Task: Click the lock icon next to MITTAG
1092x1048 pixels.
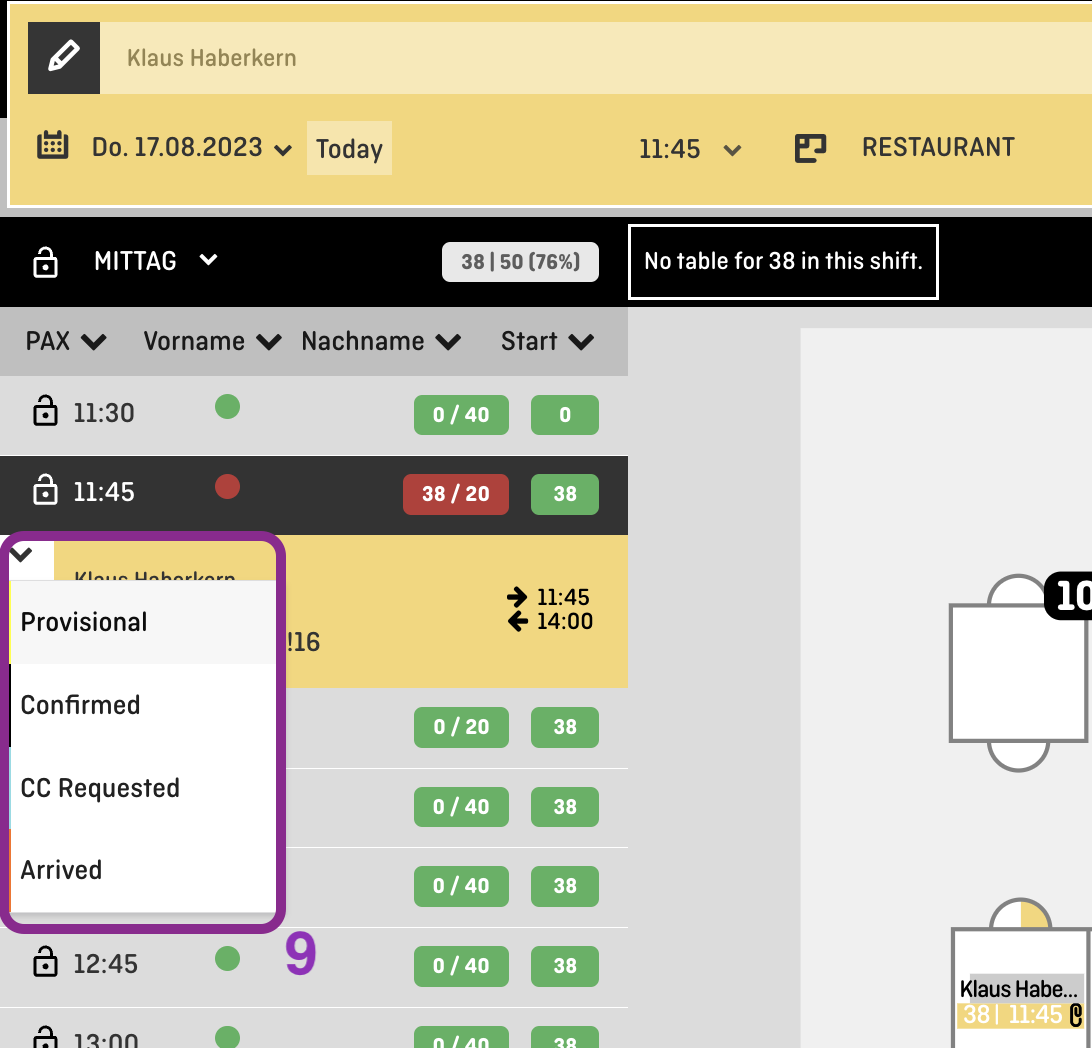Action: coord(45,261)
